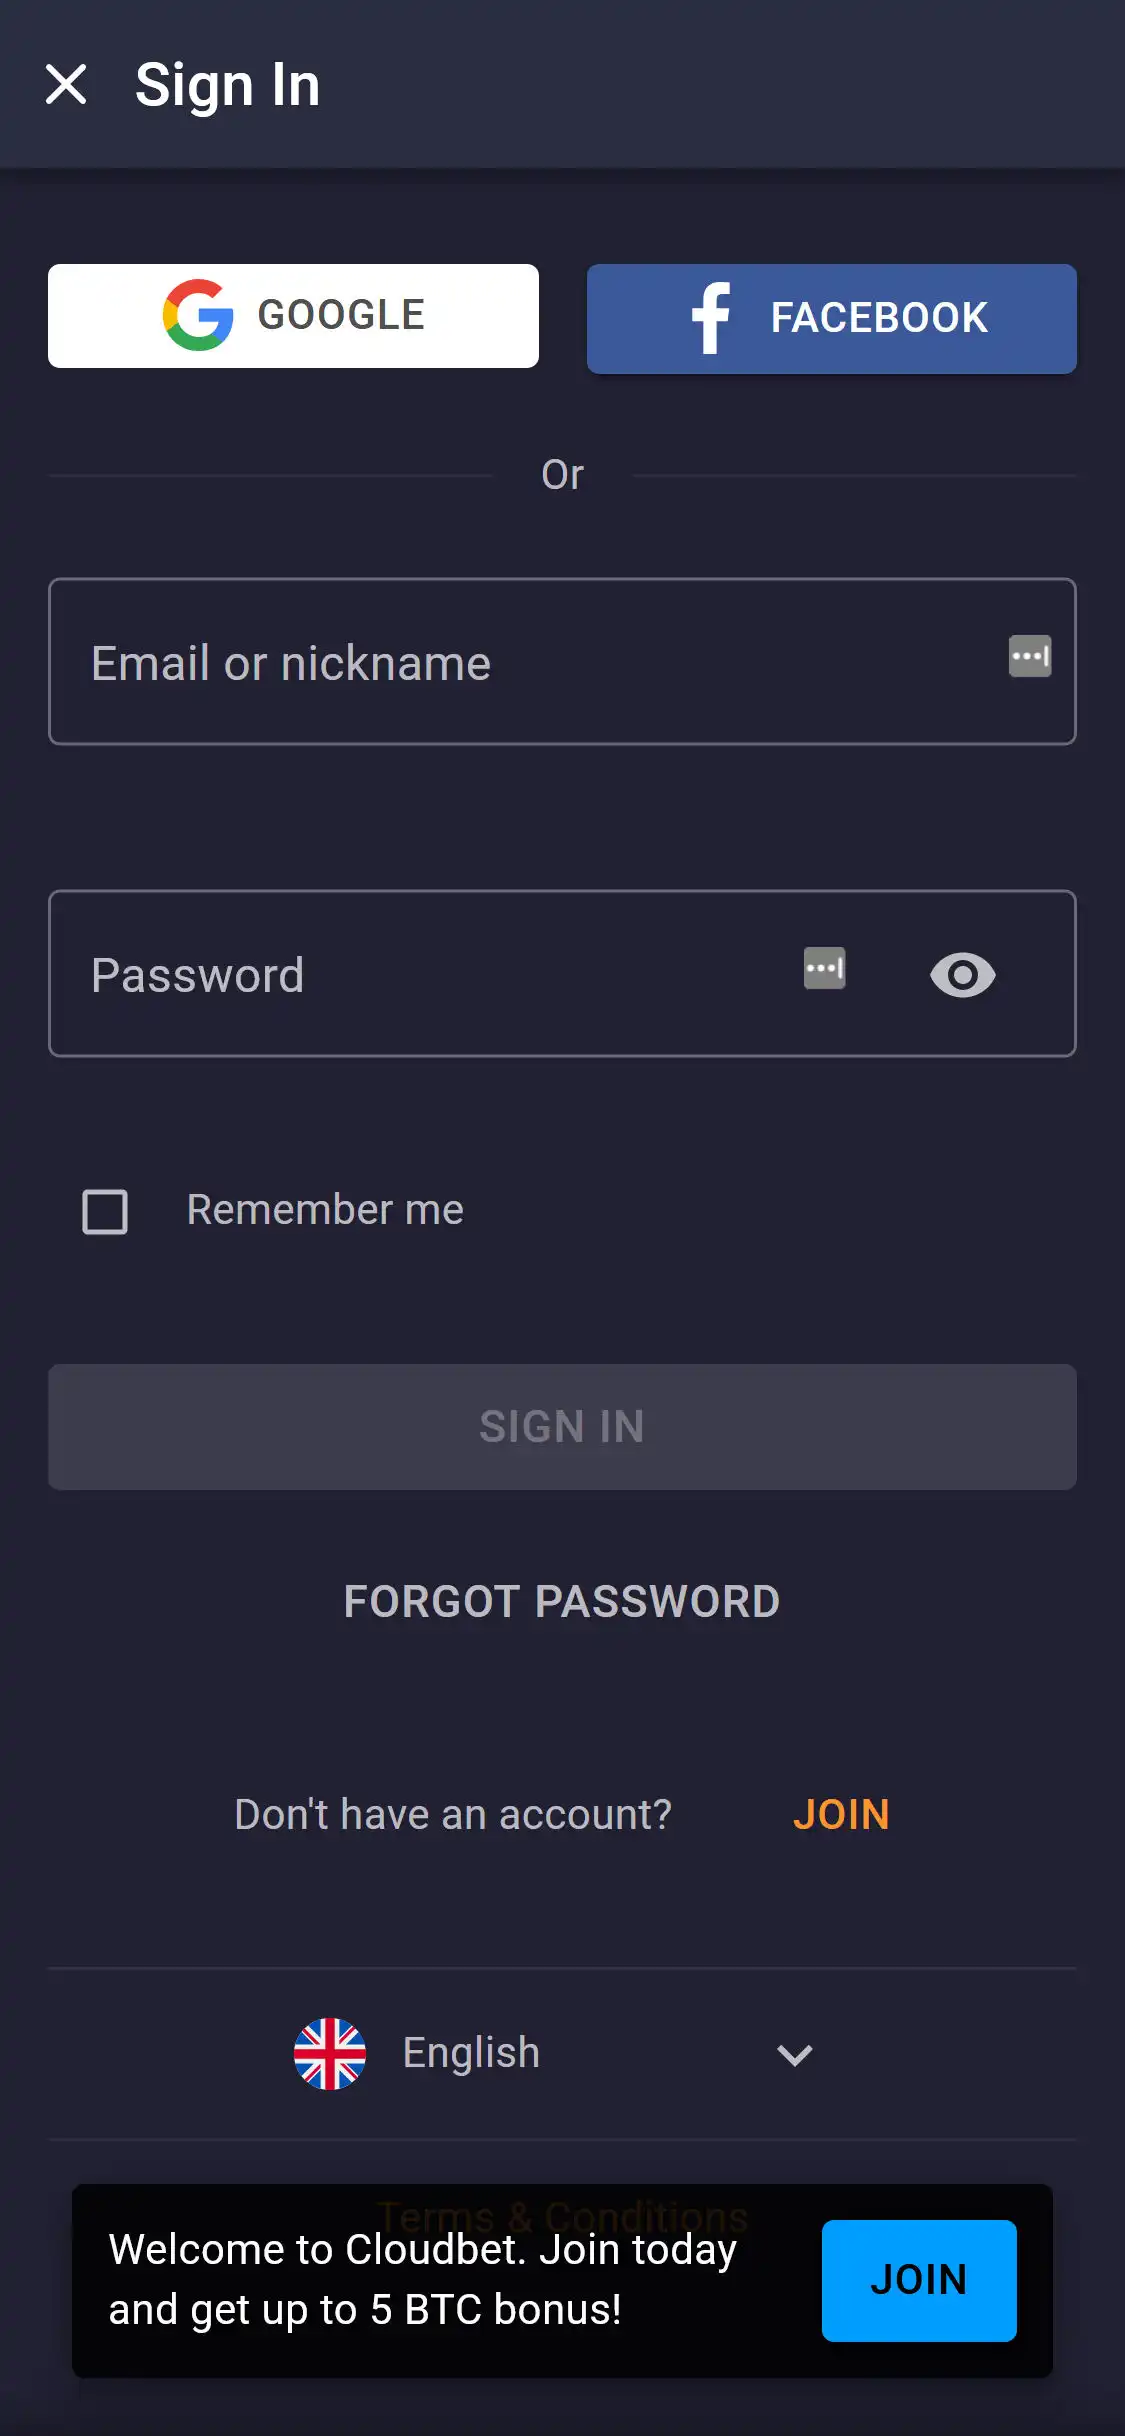Sign in with Facebook button
The height and width of the screenshot is (2436, 1125).
831,319
